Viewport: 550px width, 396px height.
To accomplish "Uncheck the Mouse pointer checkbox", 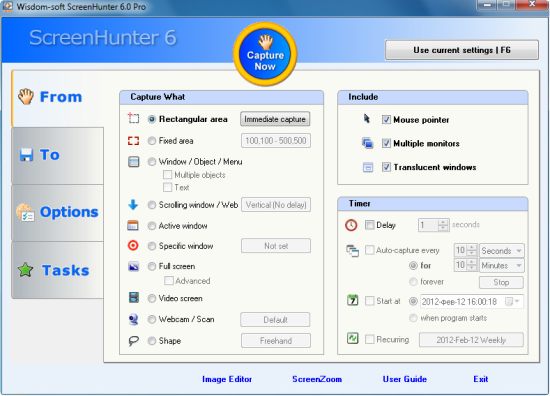I will (x=386, y=120).
